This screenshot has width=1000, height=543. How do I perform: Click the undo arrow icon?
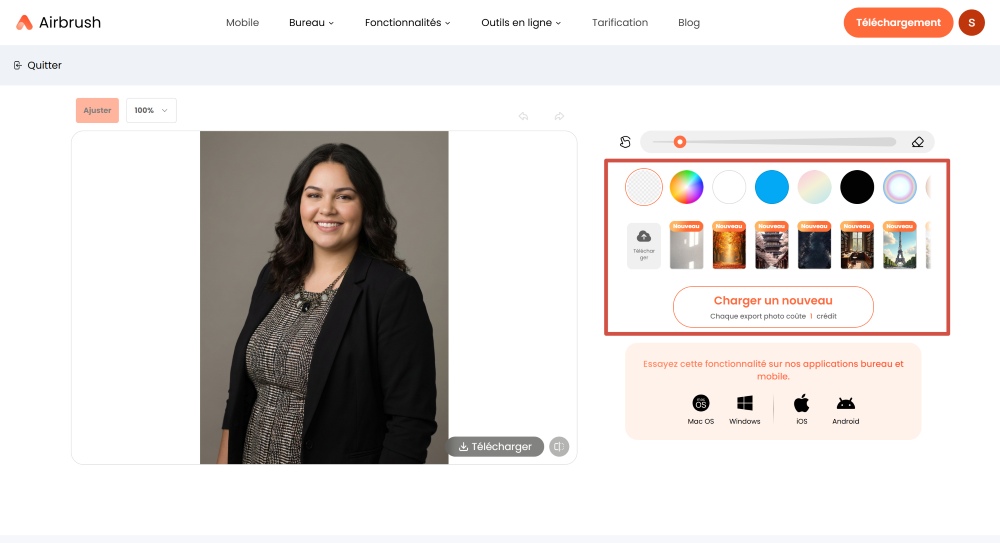pos(523,116)
